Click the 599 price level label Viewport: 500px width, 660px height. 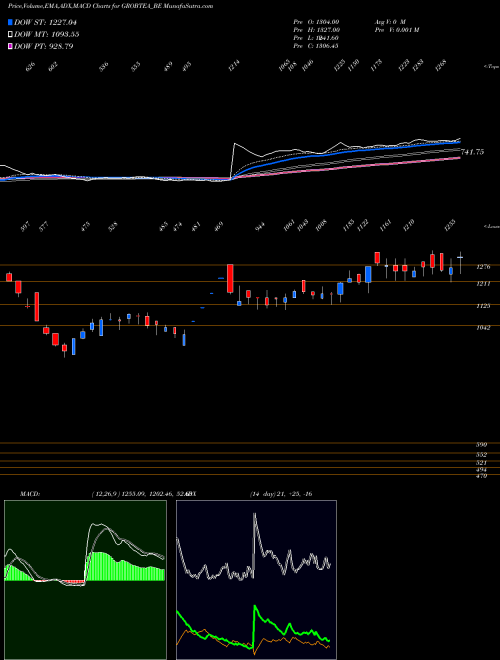click(x=481, y=444)
